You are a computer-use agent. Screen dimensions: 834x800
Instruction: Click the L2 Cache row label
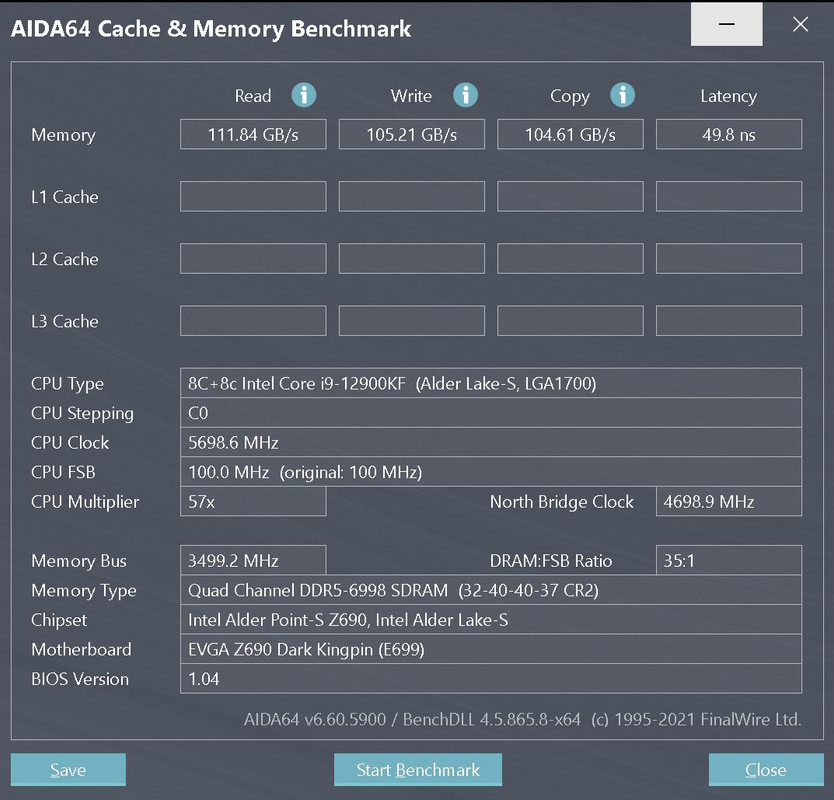(x=65, y=259)
